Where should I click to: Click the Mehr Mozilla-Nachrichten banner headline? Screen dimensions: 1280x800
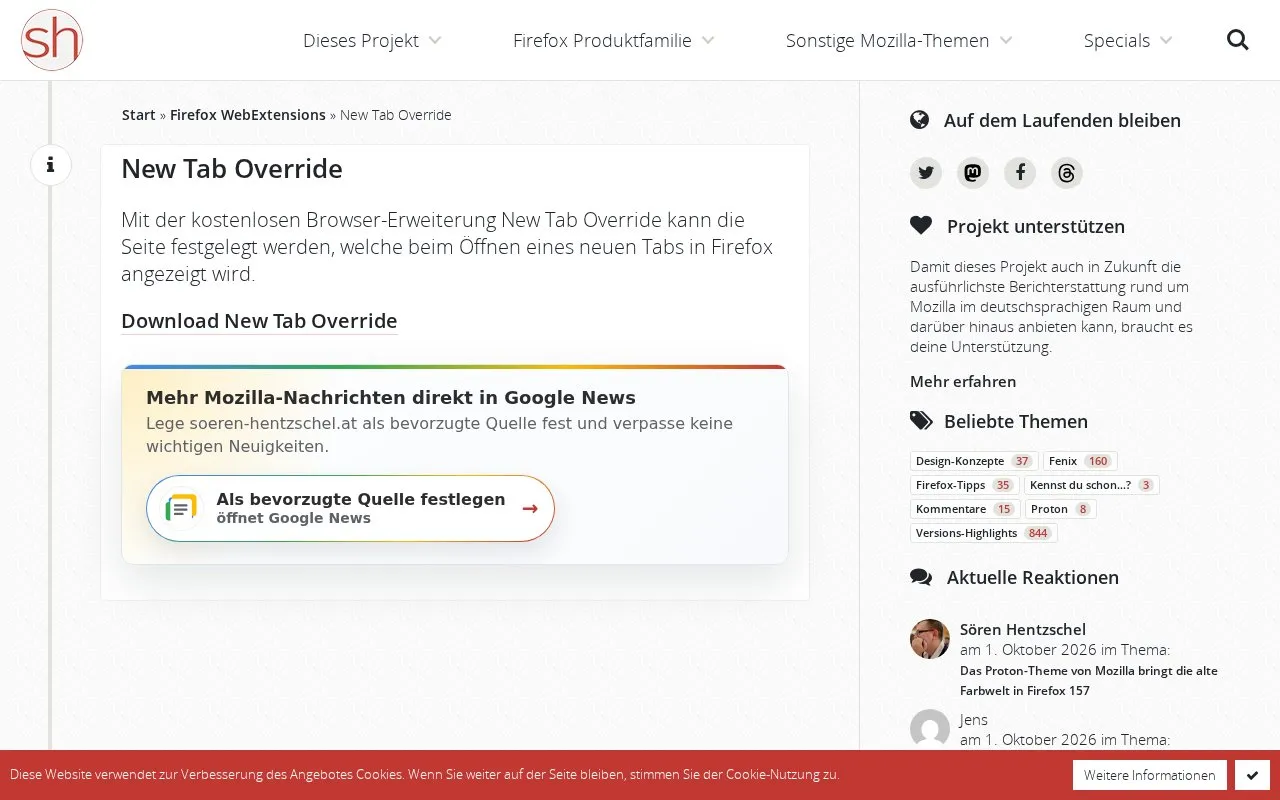[x=391, y=398]
